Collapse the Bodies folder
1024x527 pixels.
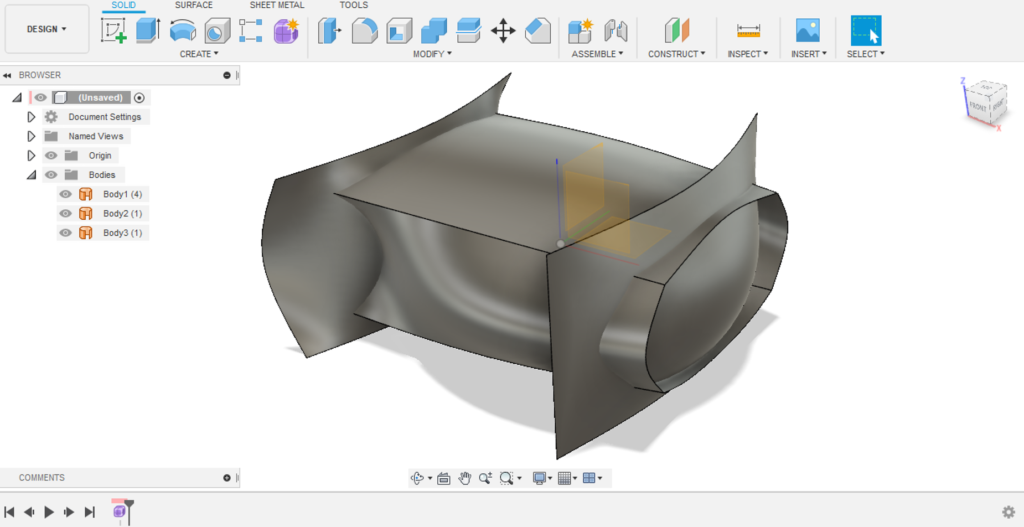click(31, 175)
